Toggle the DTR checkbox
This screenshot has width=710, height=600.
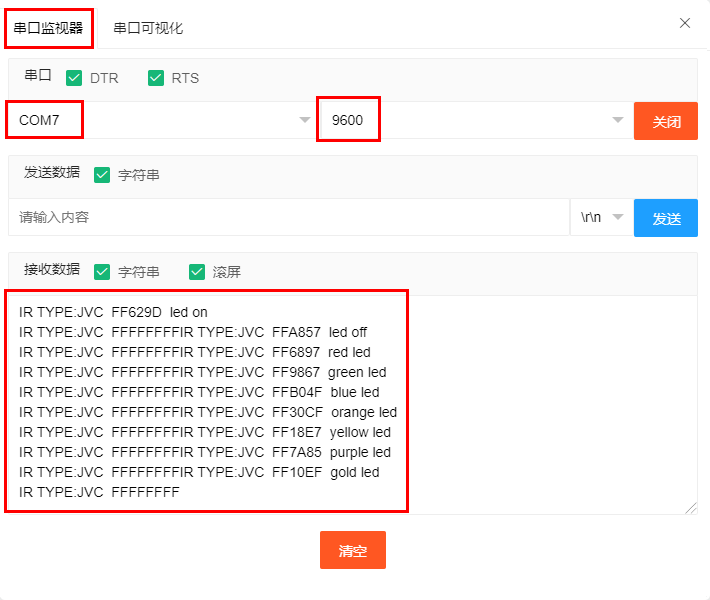pyautogui.click(x=74, y=78)
